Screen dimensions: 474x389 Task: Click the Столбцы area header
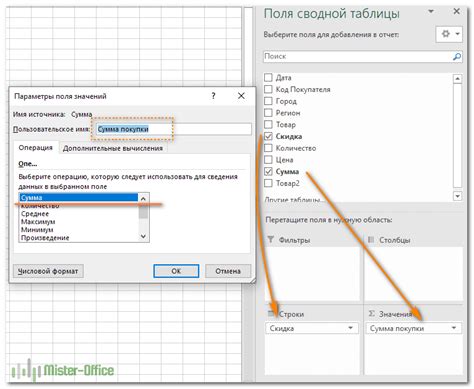coord(389,240)
